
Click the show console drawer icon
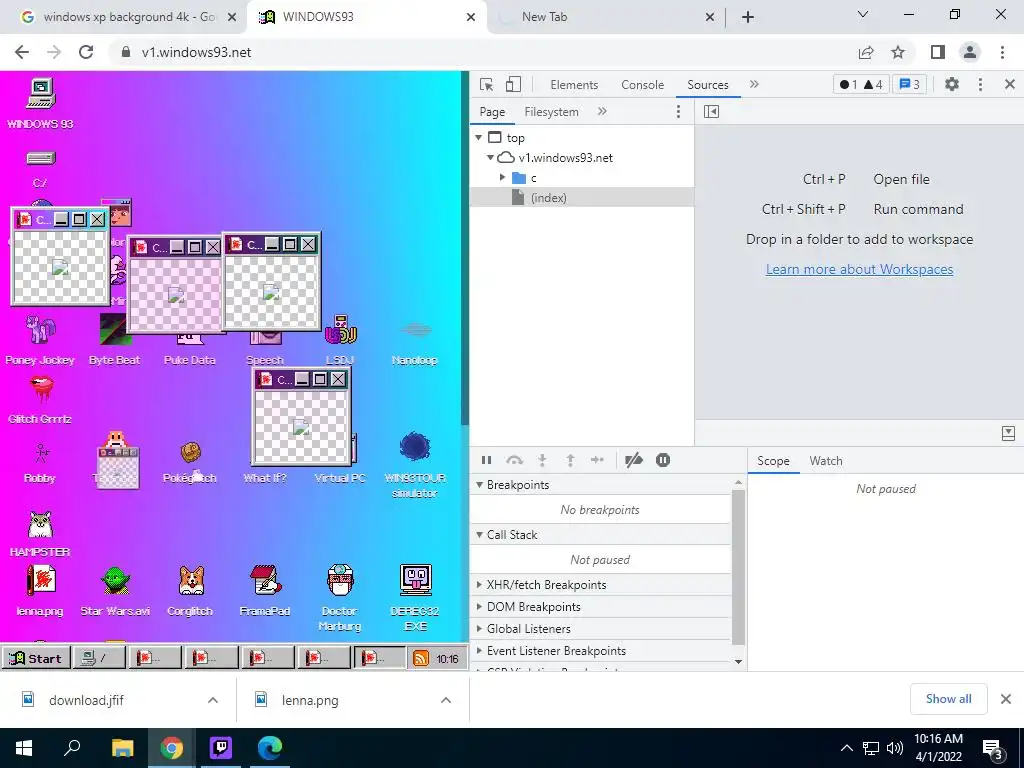(1008, 434)
